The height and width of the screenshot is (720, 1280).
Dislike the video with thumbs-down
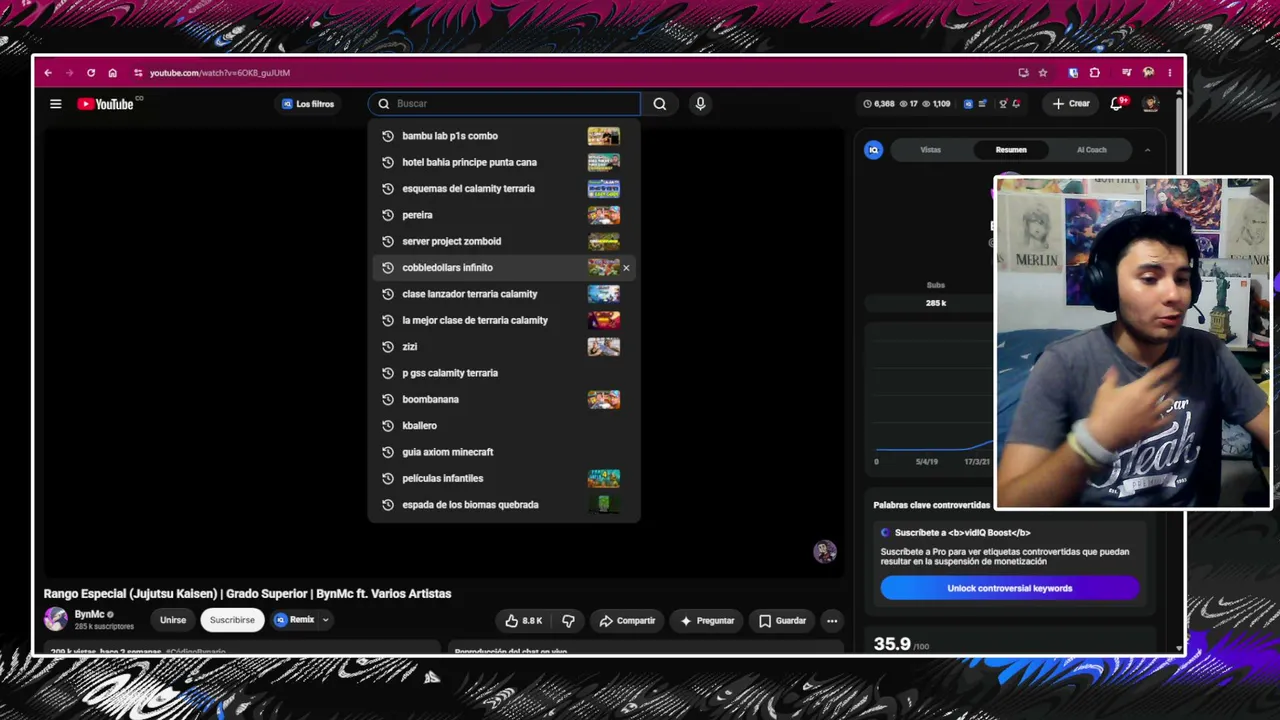[568, 621]
